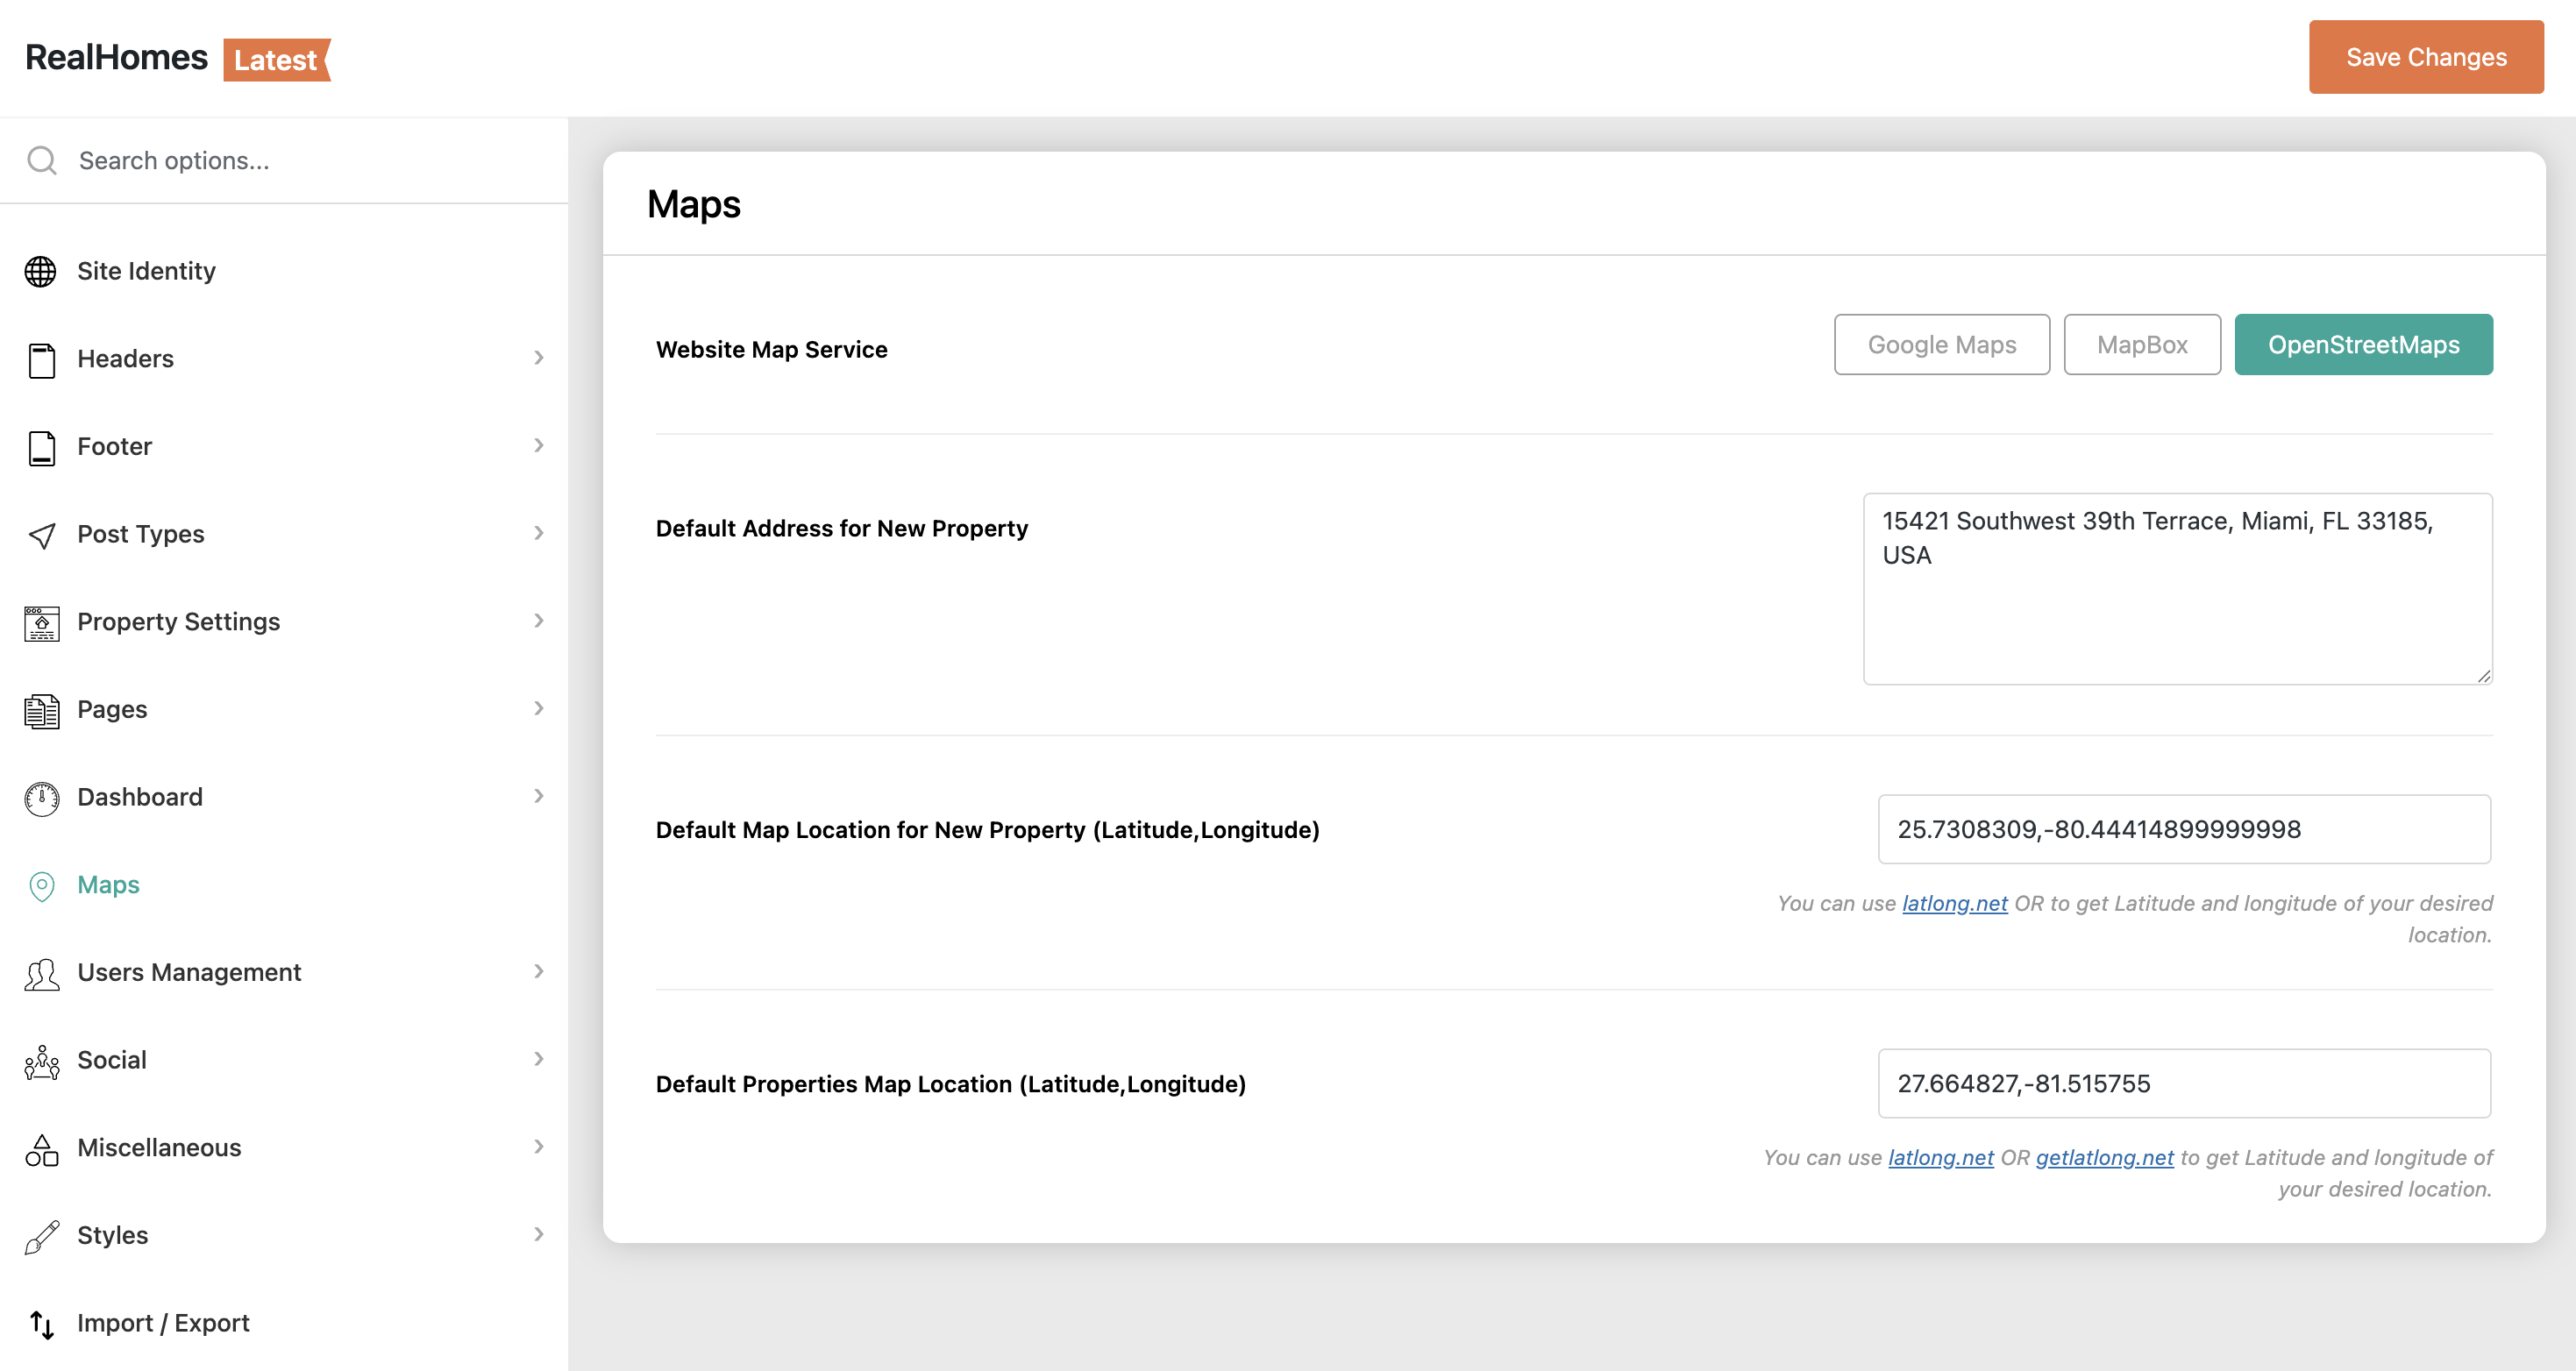Click the Social network icon

click(41, 1061)
